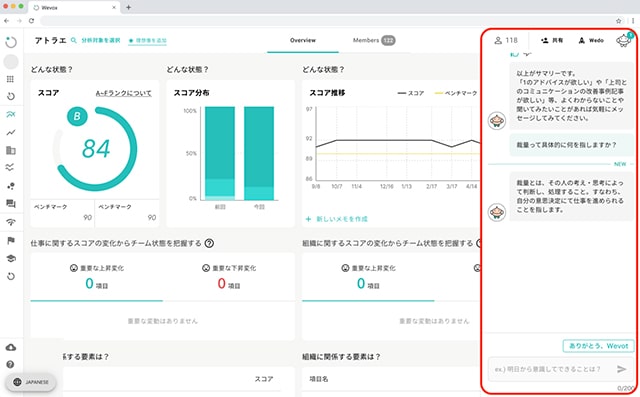Click the ありがとう、Wevot quick reply button
The height and width of the screenshot is (397, 640).
pos(598,346)
